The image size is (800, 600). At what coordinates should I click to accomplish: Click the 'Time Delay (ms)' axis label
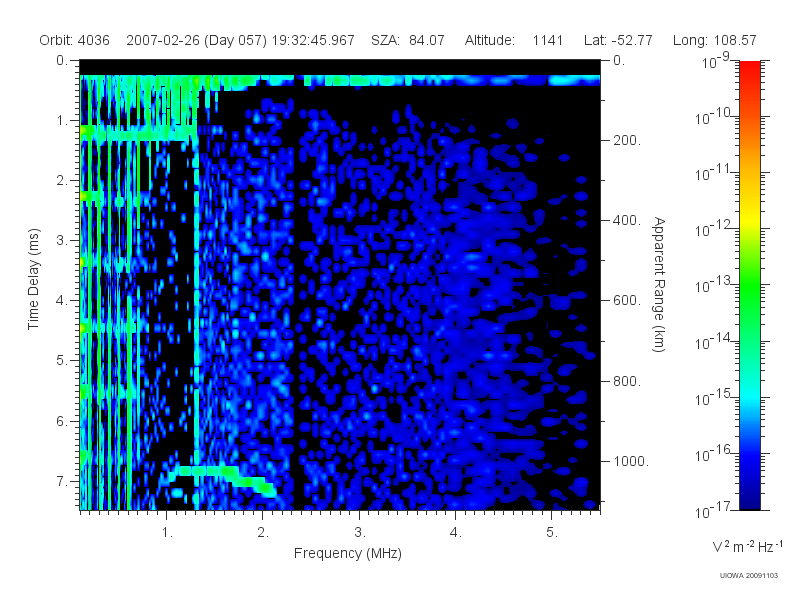point(33,279)
